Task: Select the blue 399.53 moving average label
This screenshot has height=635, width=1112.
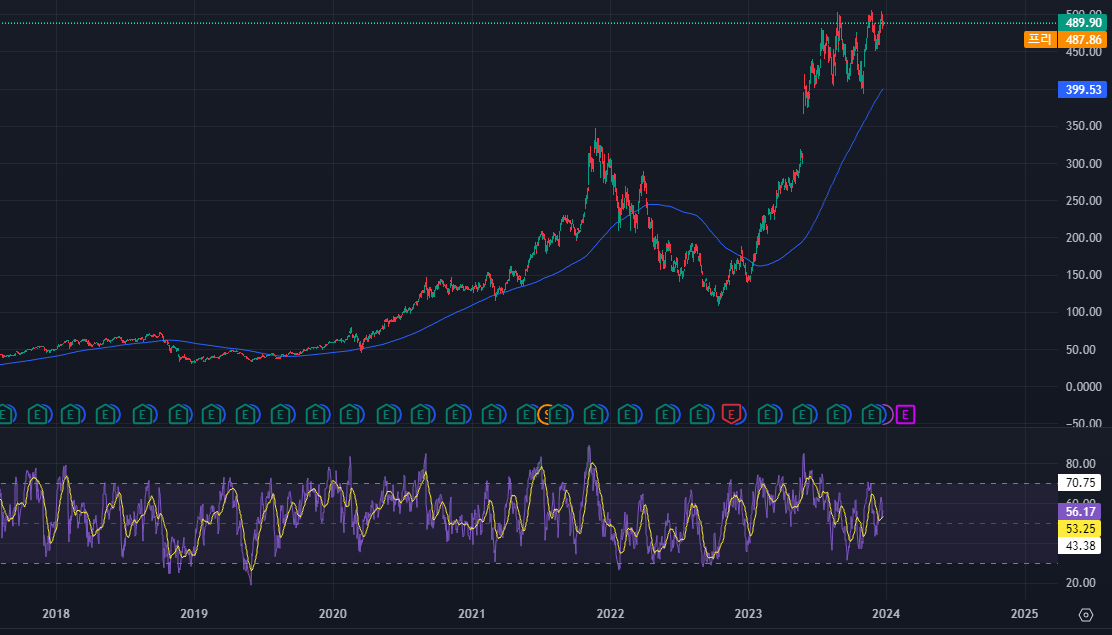Action: 1082,89
